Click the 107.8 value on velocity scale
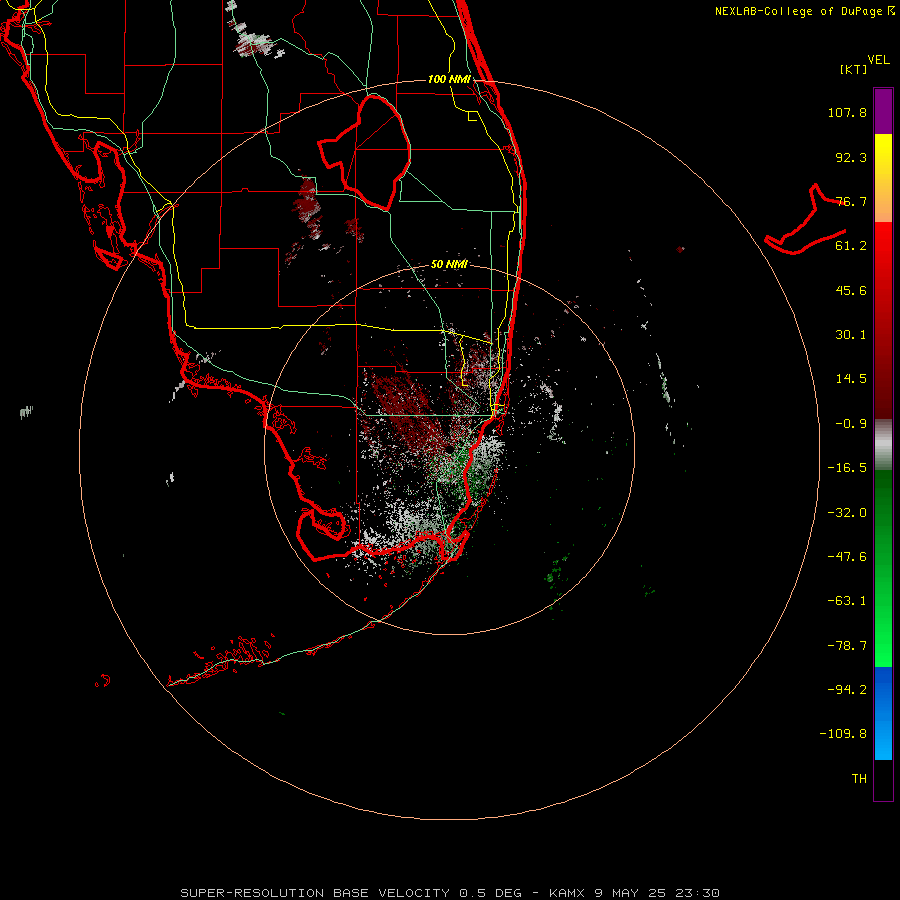 [x=847, y=112]
